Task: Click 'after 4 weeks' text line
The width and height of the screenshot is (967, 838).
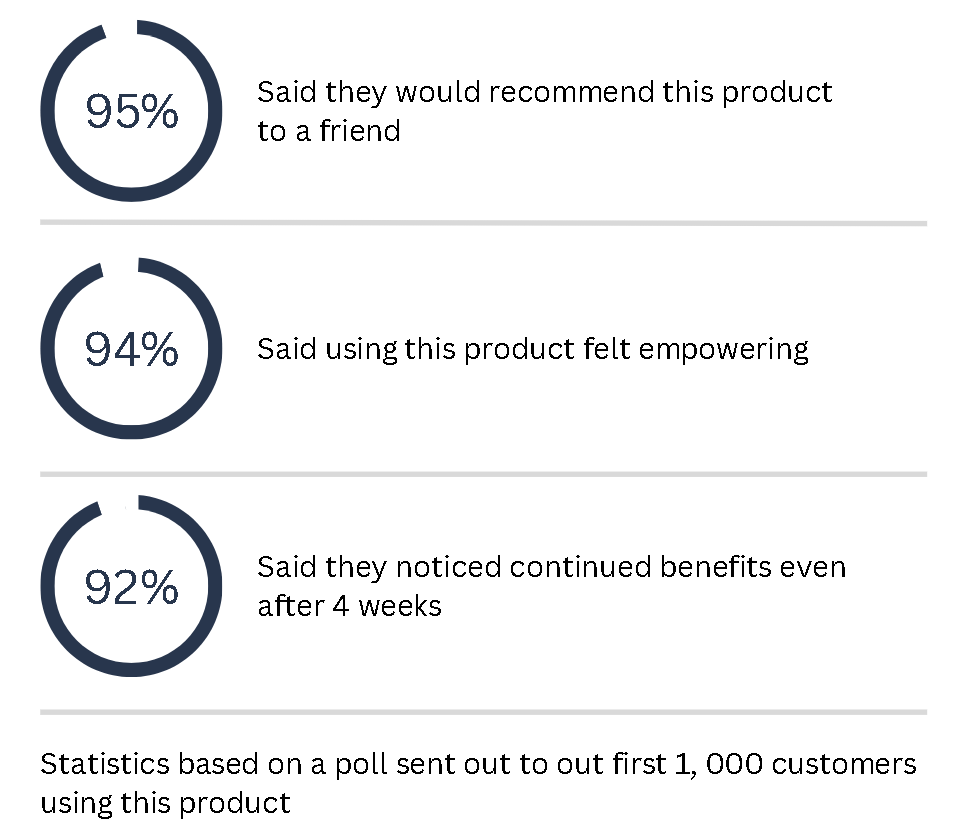Action: (x=350, y=606)
